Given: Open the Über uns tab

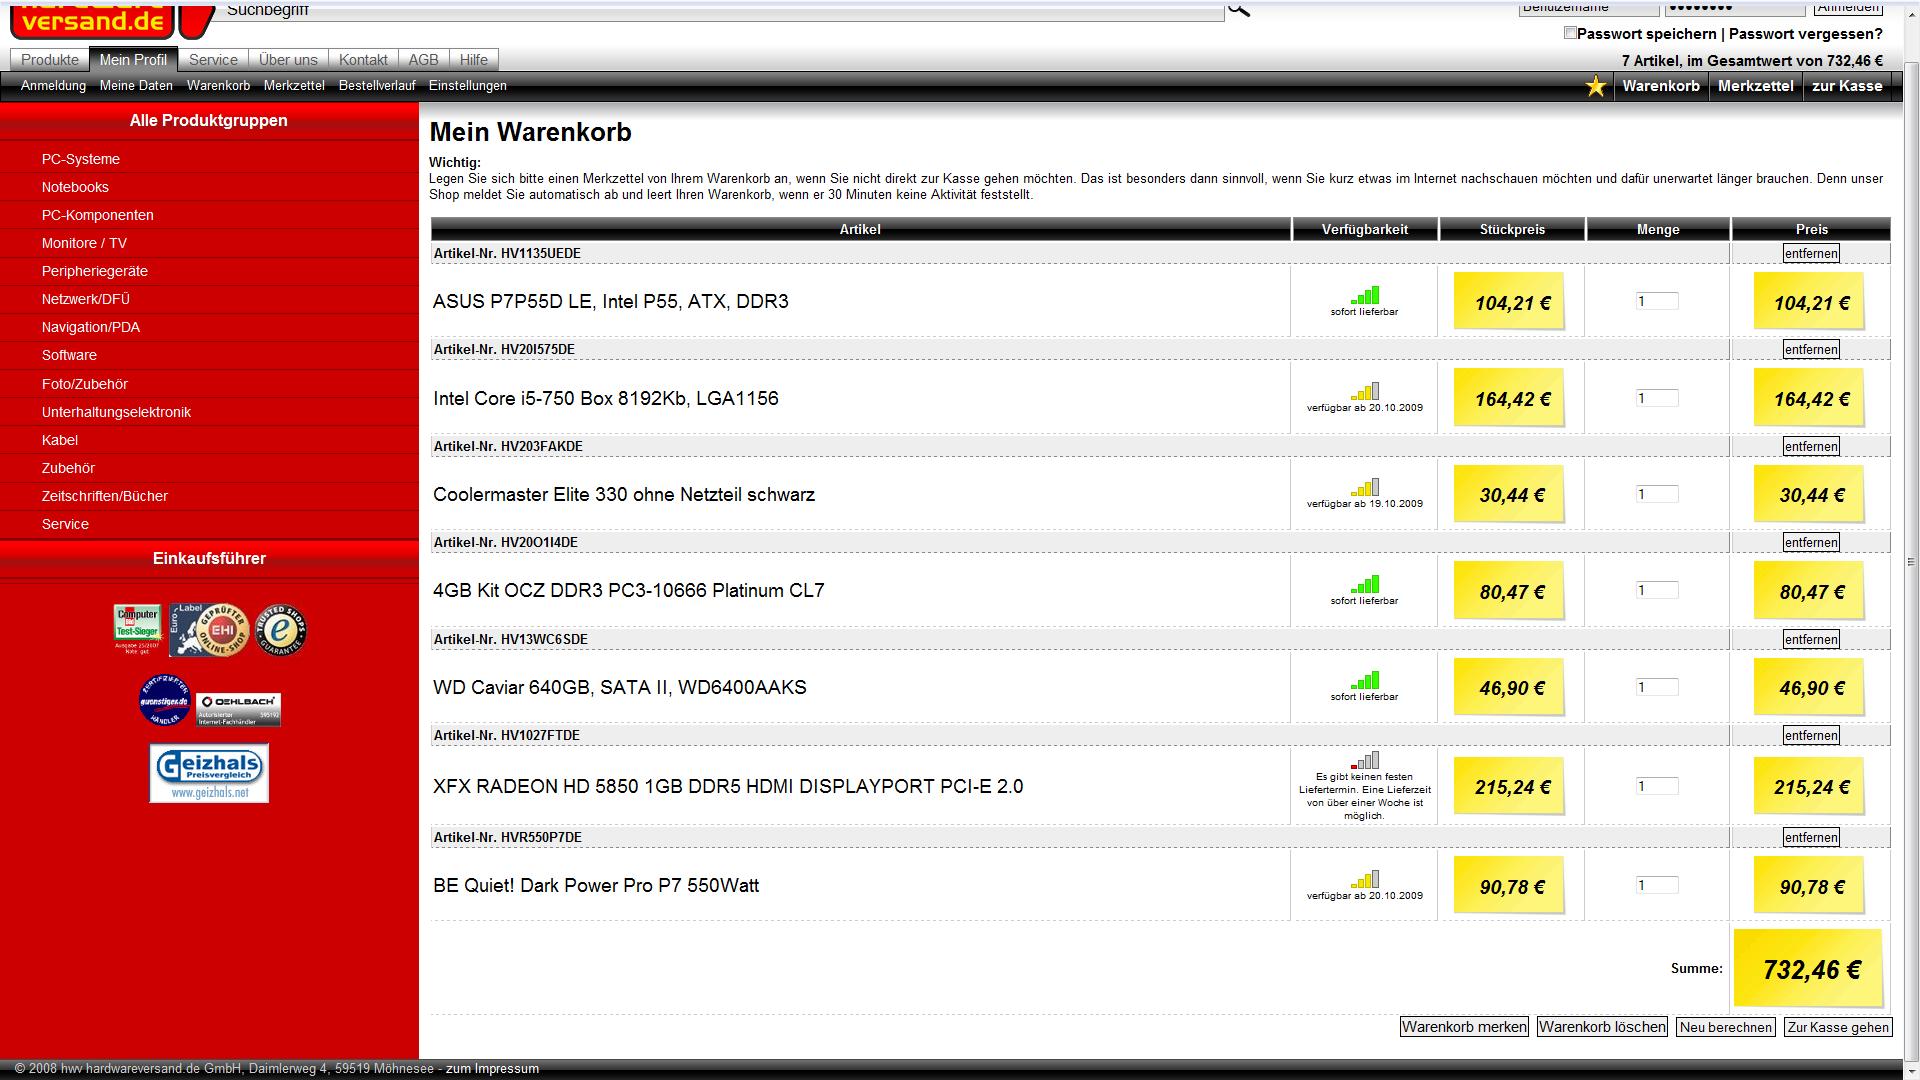Looking at the screenshot, I should pyautogui.click(x=288, y=60).
